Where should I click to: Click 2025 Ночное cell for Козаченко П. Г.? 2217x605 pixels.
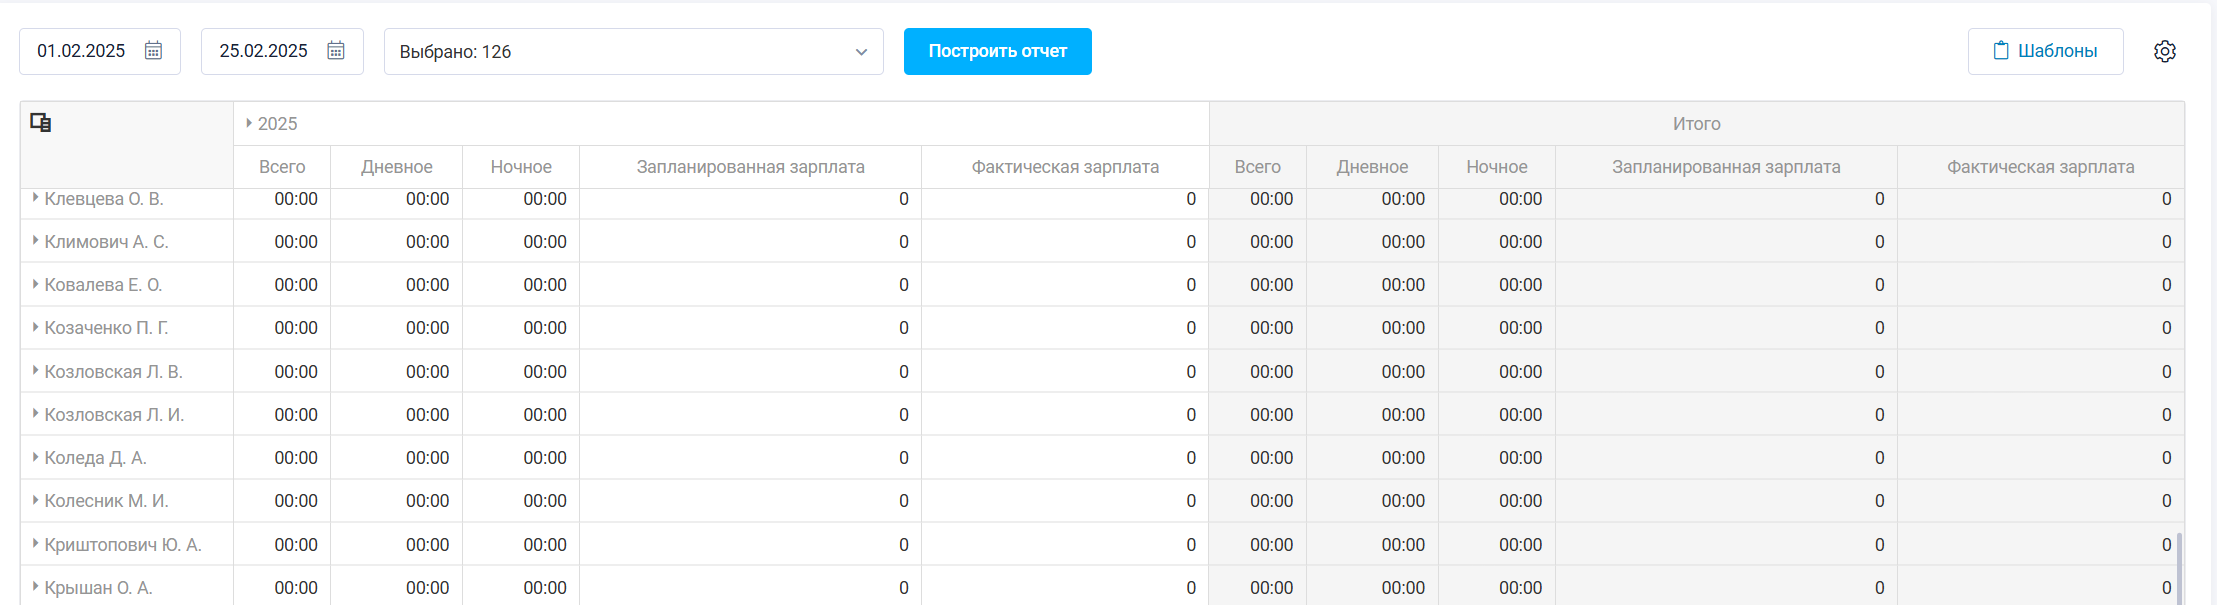[521, 328]
